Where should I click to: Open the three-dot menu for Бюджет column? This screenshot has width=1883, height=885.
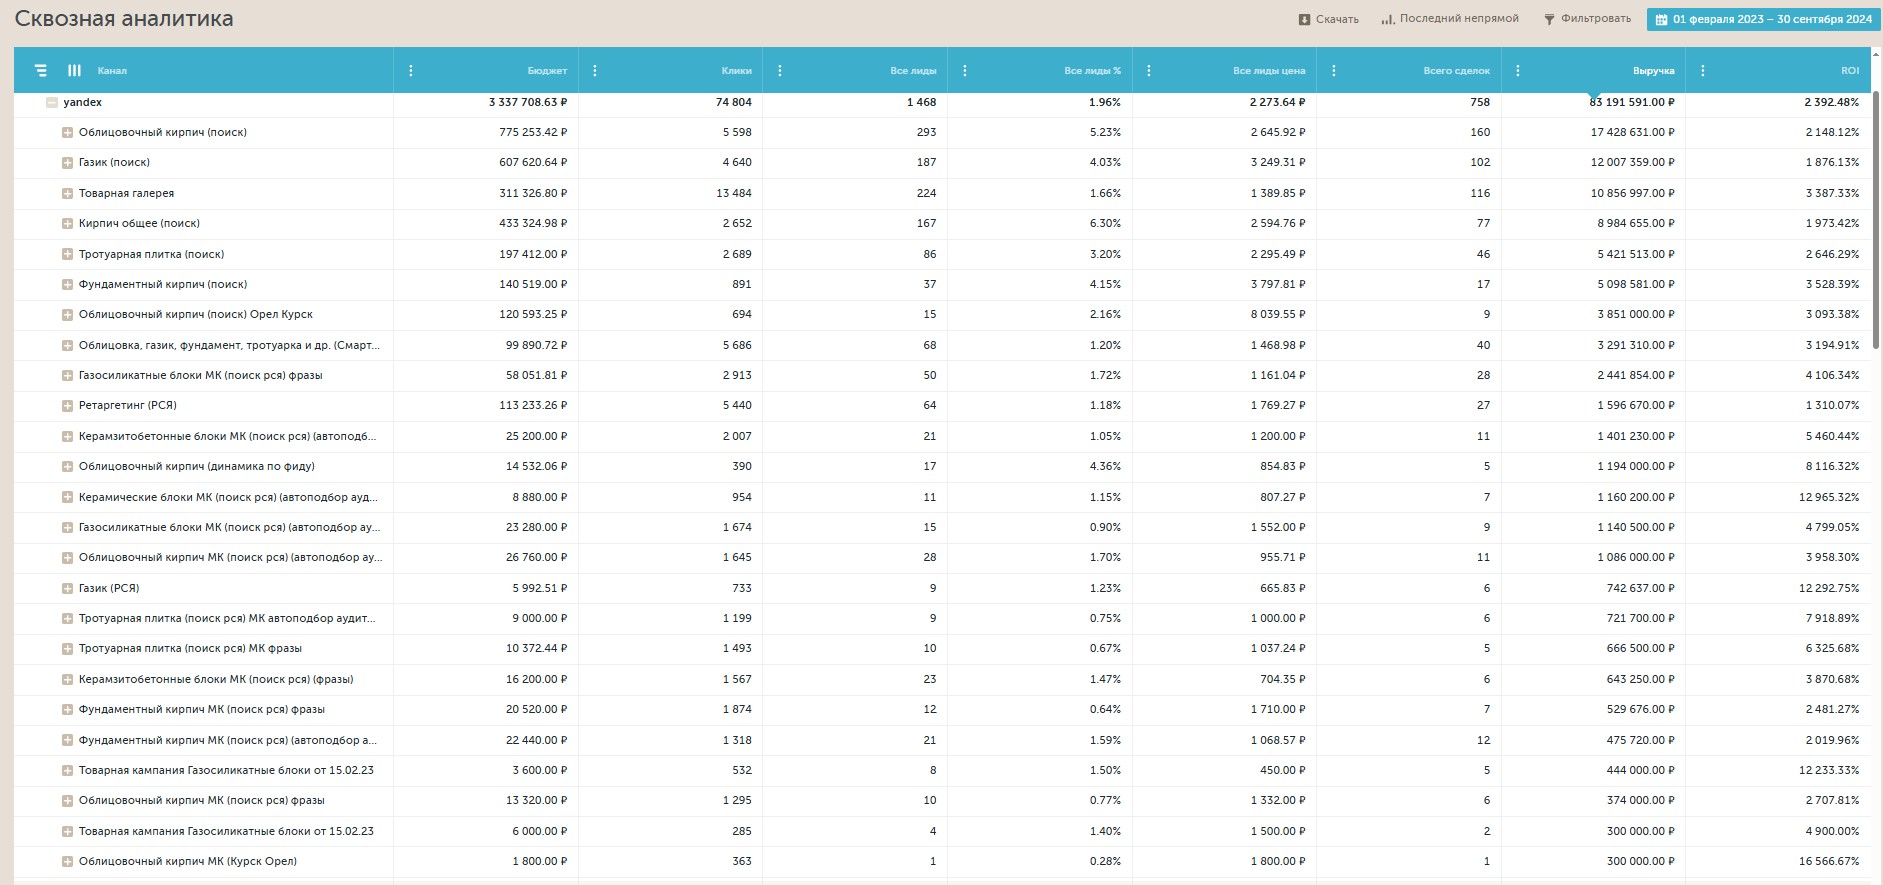pyautogui.click(x=411, y=71)
